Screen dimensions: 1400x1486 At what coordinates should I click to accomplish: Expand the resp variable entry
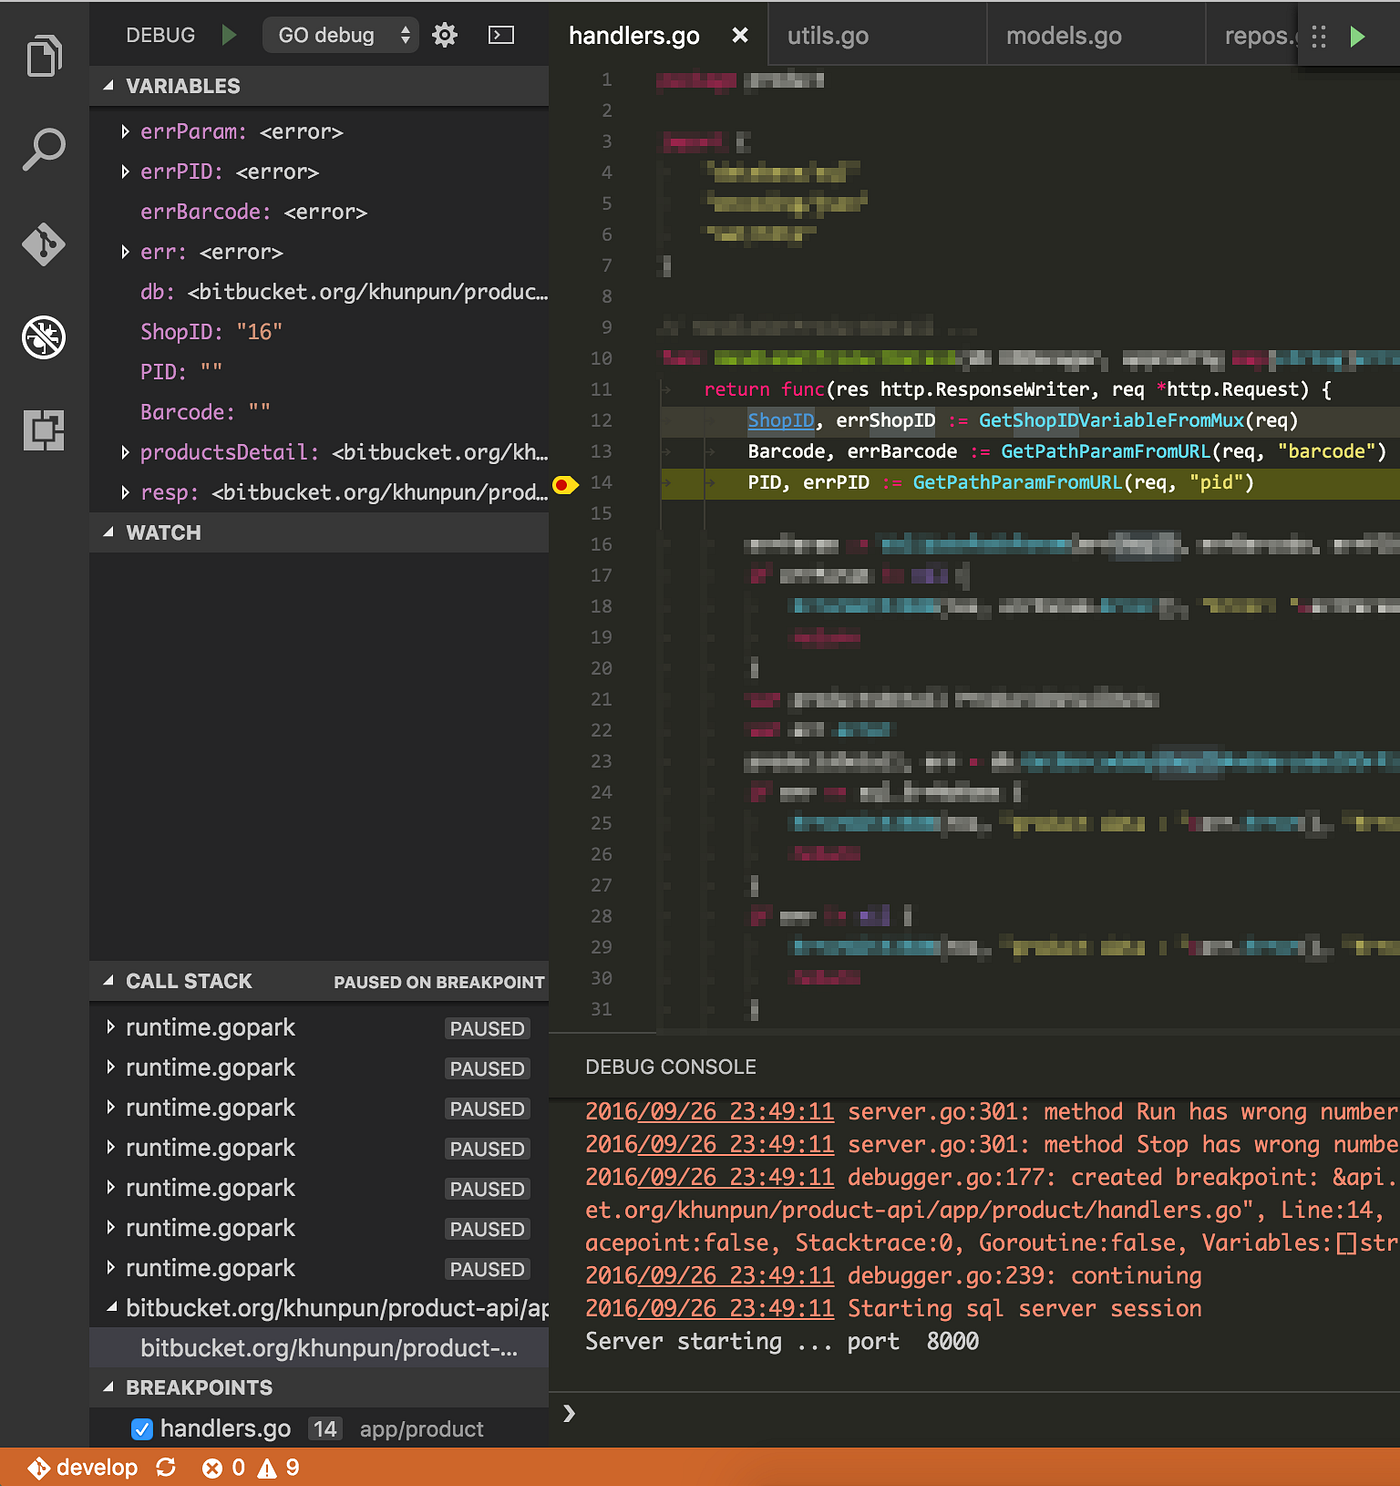pos(125,492)
